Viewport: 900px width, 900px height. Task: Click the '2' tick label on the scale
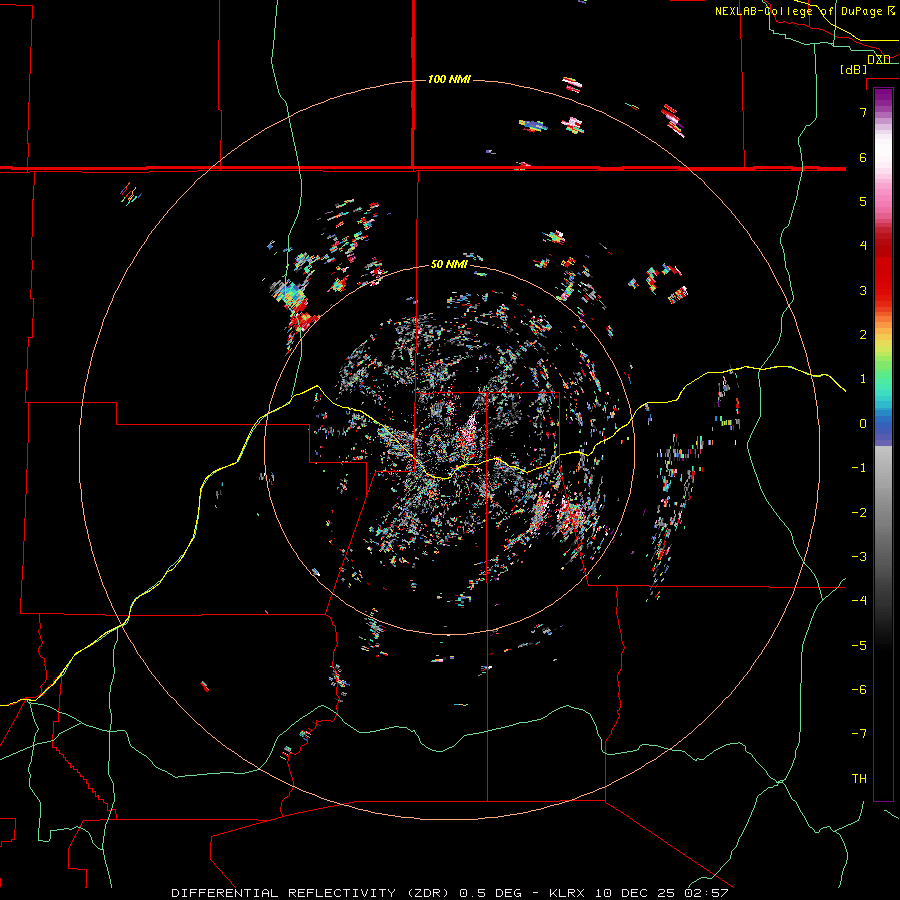[863, 335]
